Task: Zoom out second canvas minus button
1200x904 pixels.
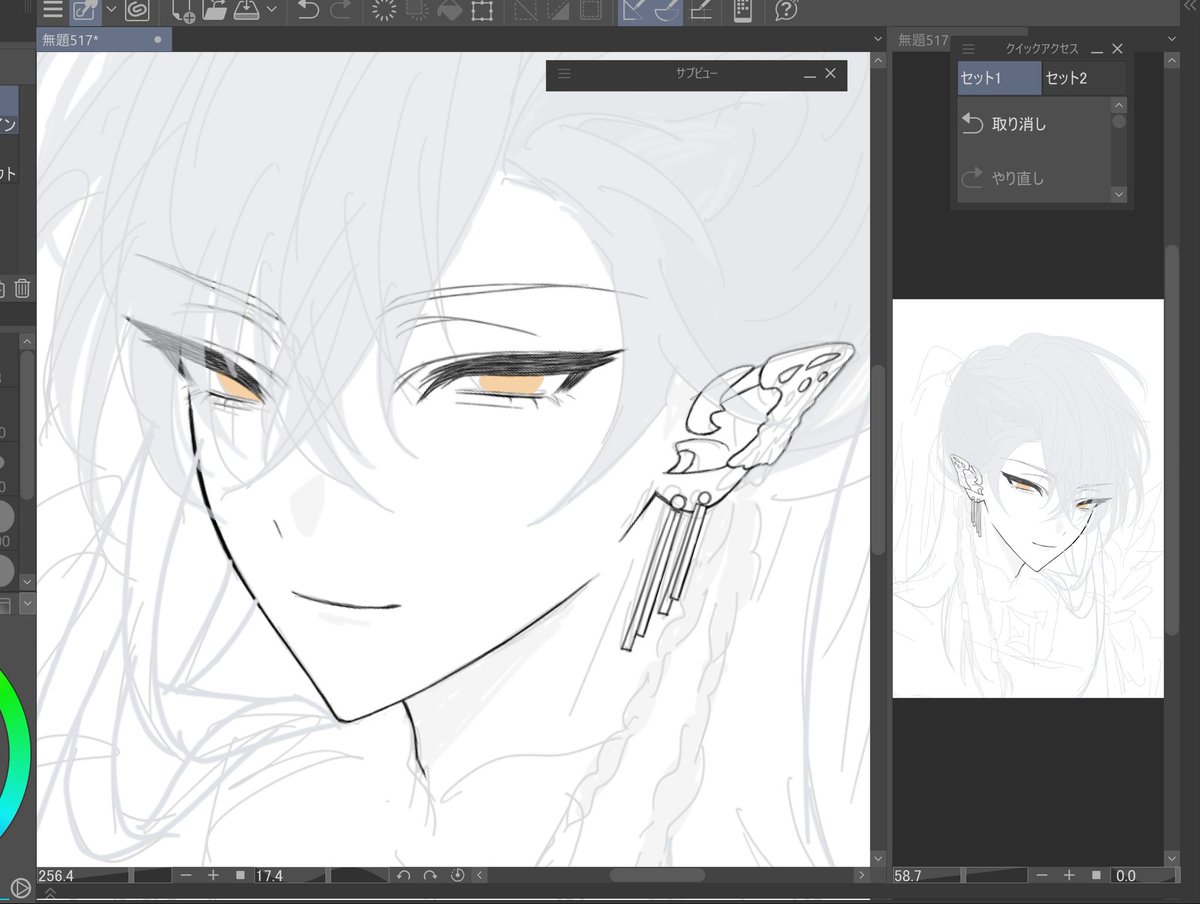Action: click(1043, 875)
